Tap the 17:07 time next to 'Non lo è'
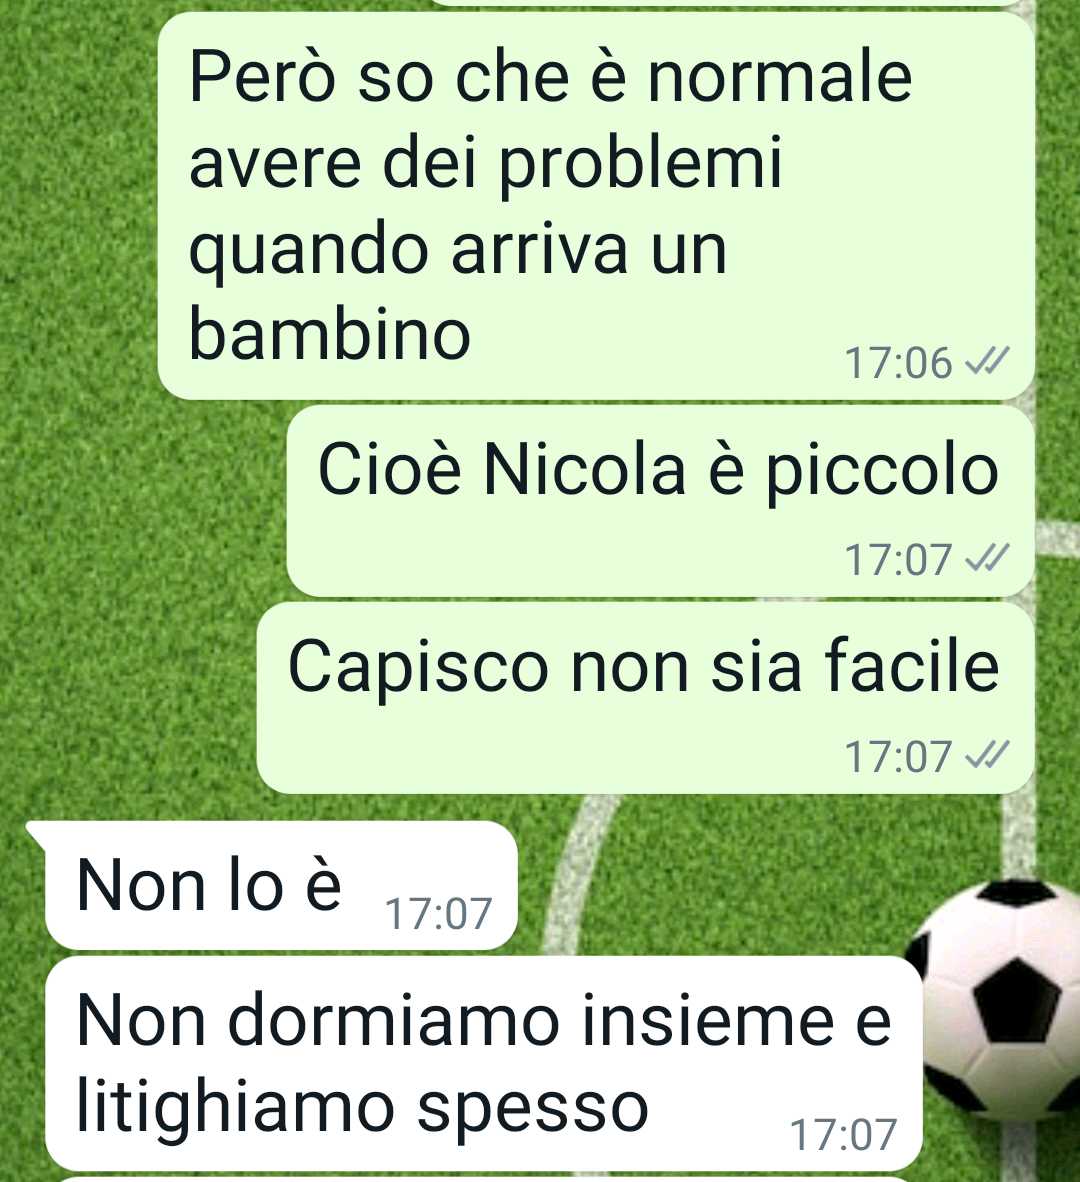Screen dimensions: 1080x1182 (439, 914)
